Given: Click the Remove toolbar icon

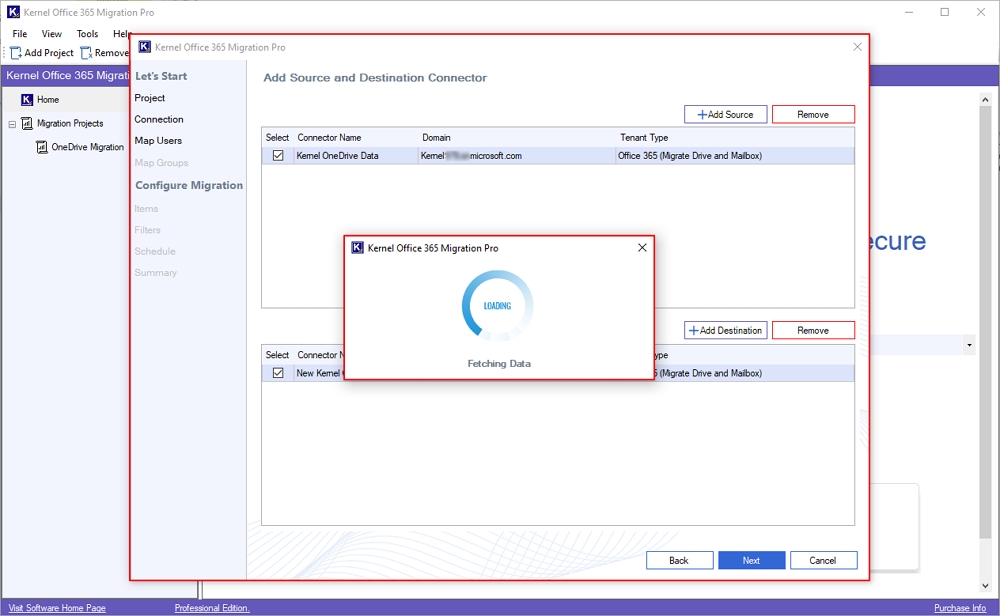Looking at the screenshot, I should click(87, 53).
